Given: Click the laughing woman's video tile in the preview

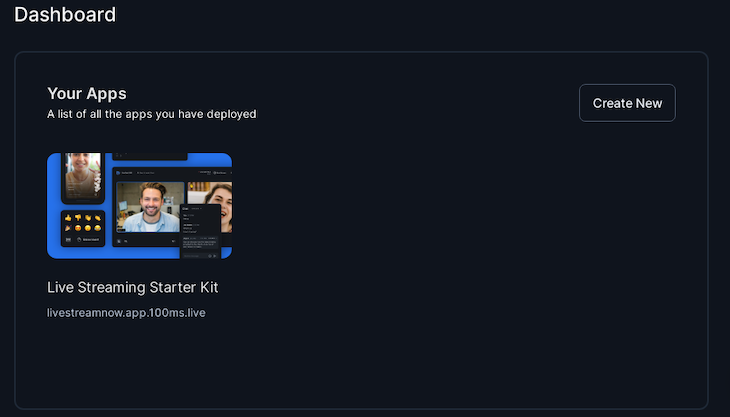Looking at the screenshot, I should tap(210, 207).
